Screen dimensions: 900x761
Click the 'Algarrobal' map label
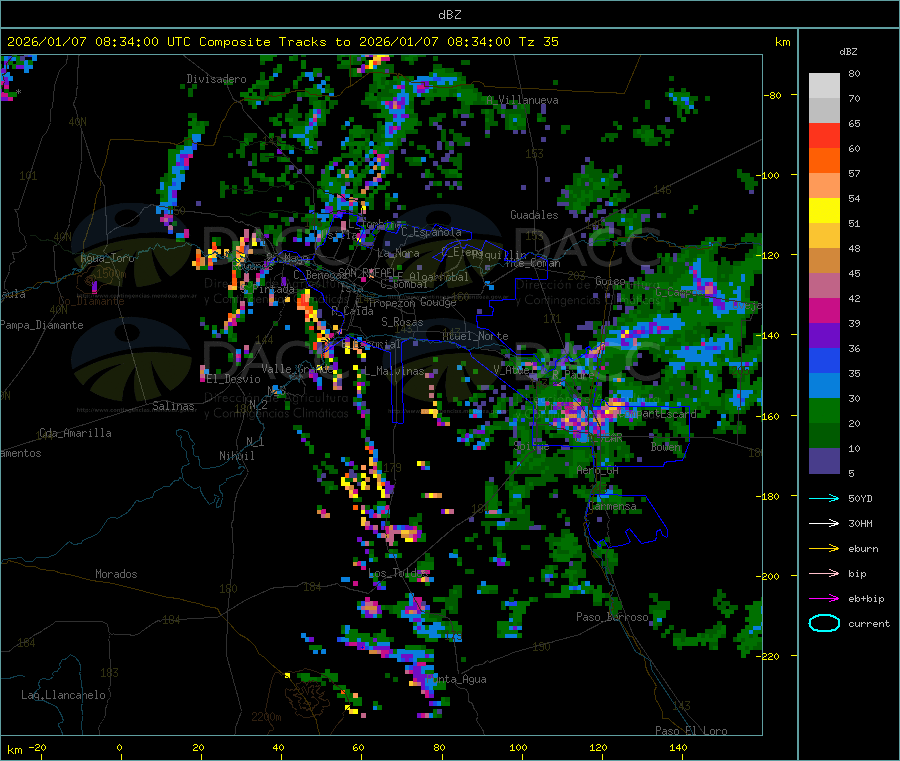439,277
